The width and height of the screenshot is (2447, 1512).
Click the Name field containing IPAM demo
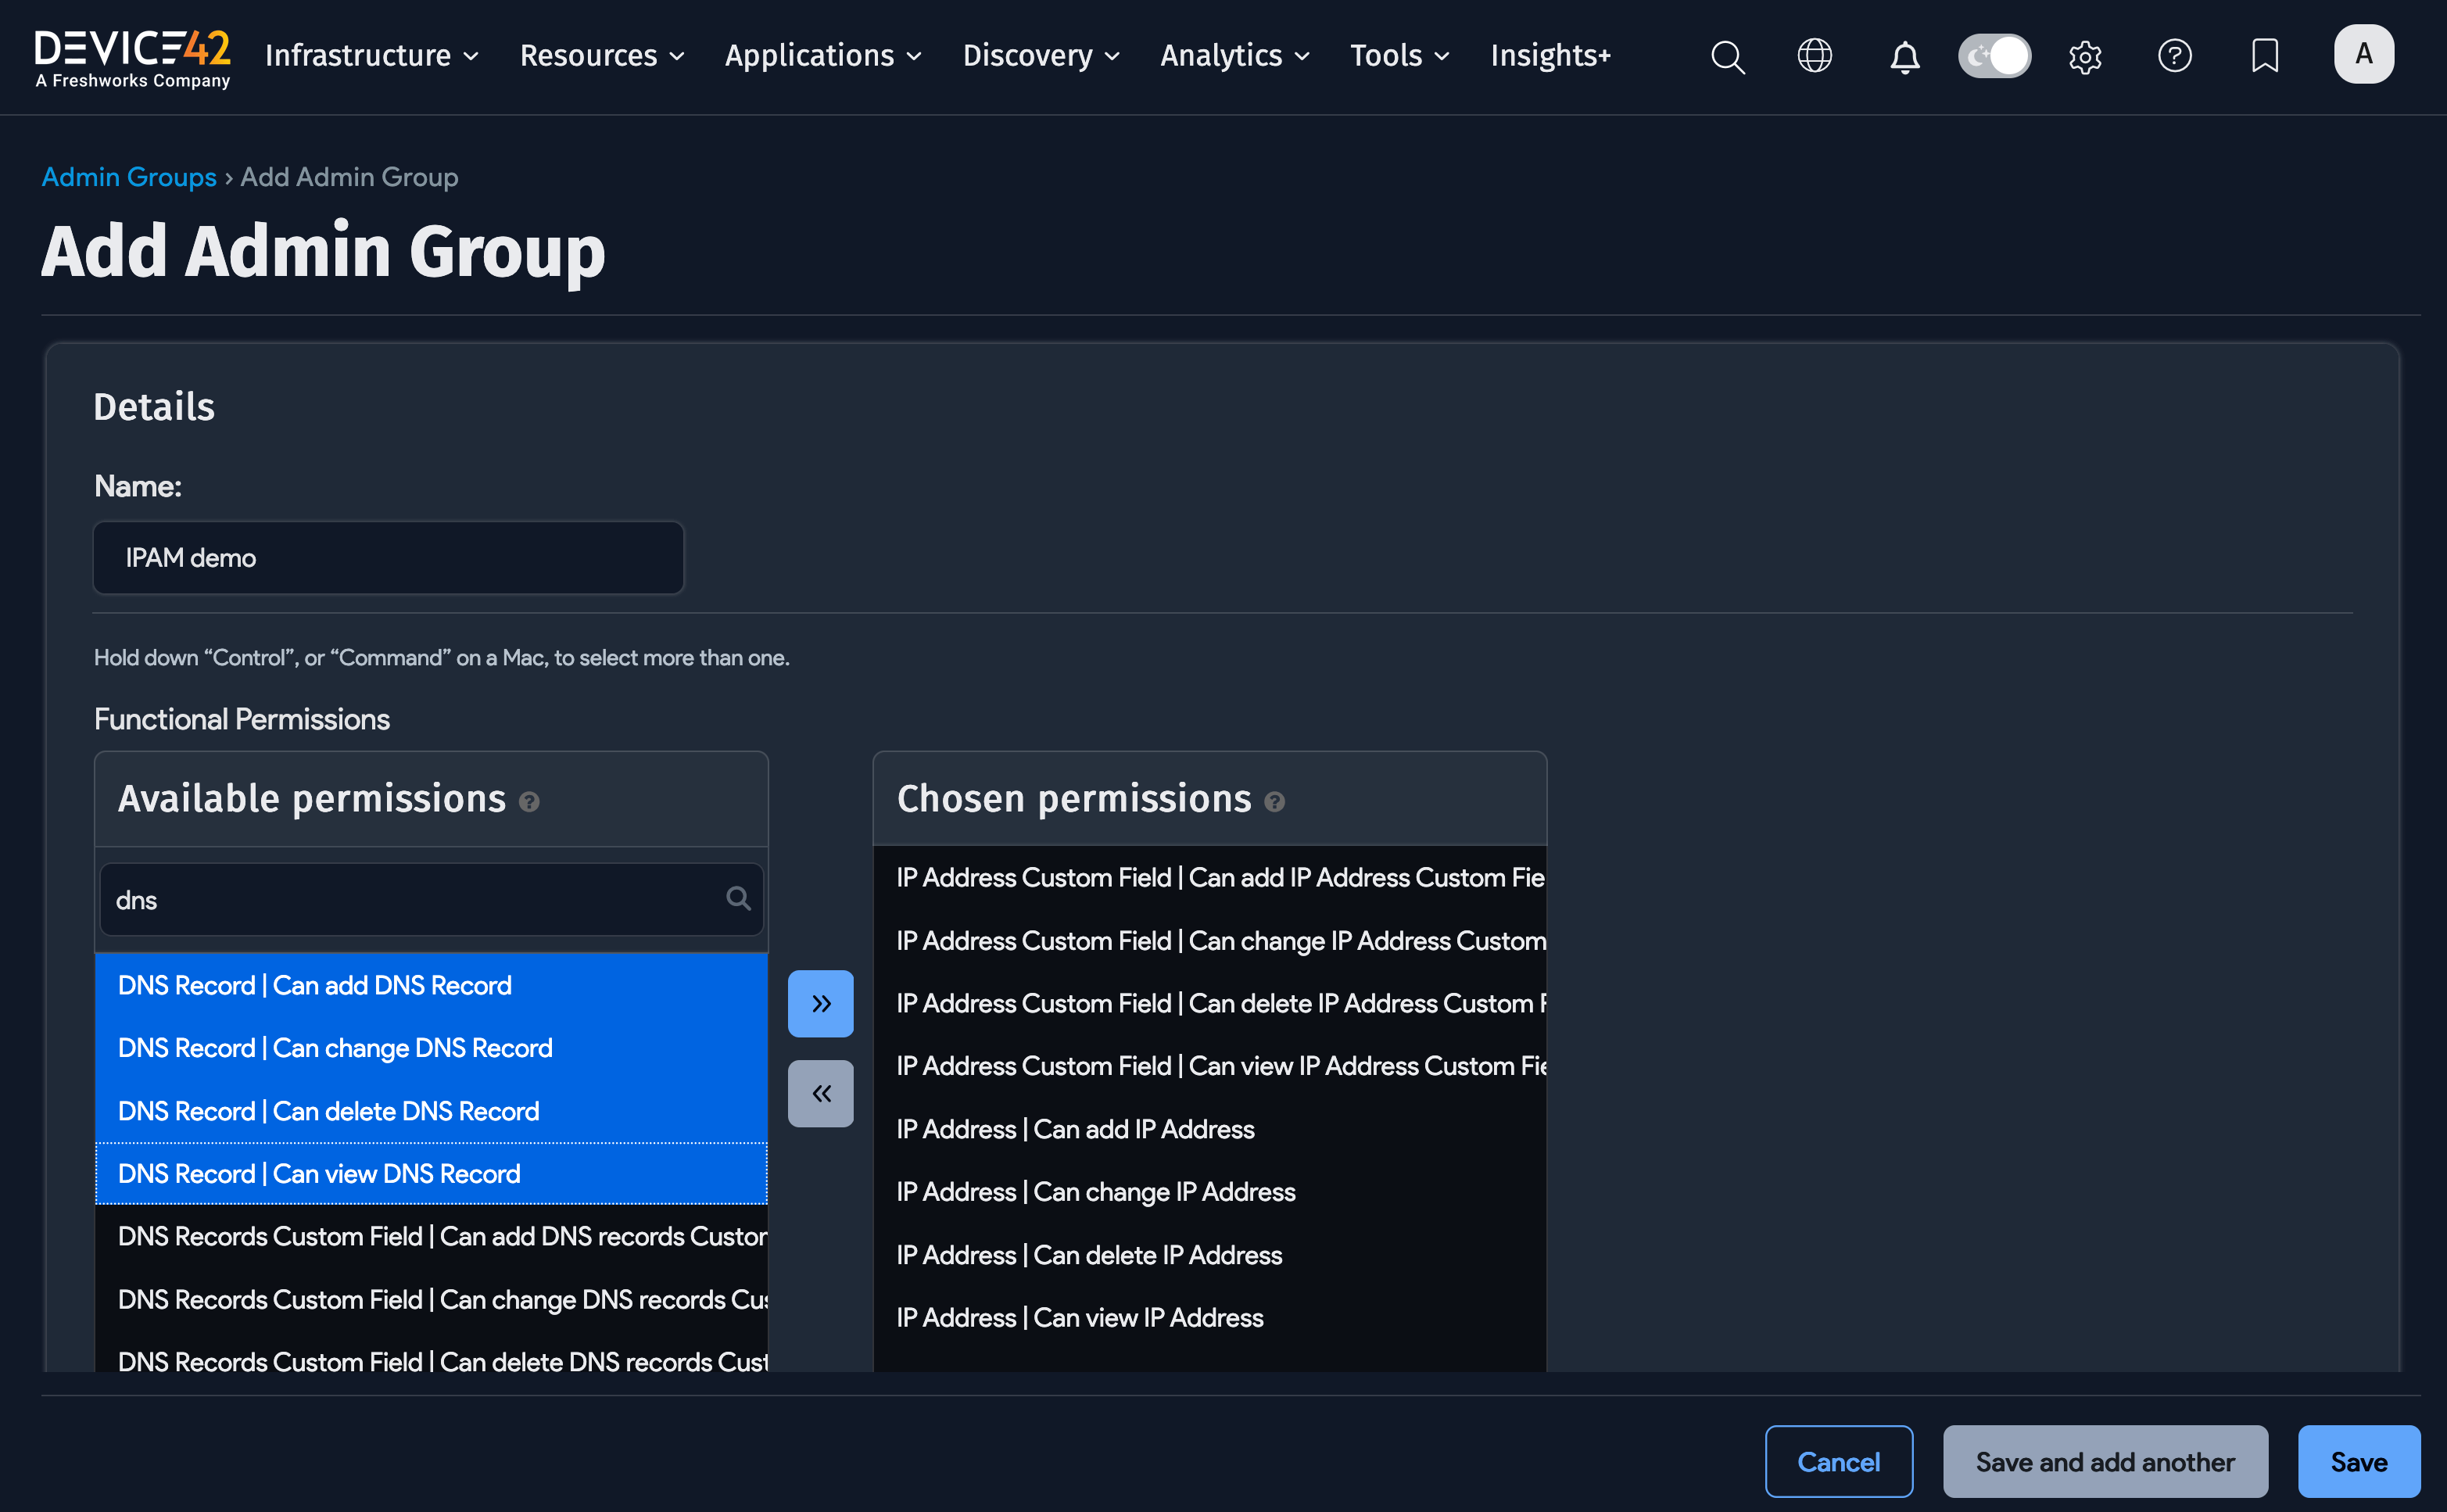point(388,558)
